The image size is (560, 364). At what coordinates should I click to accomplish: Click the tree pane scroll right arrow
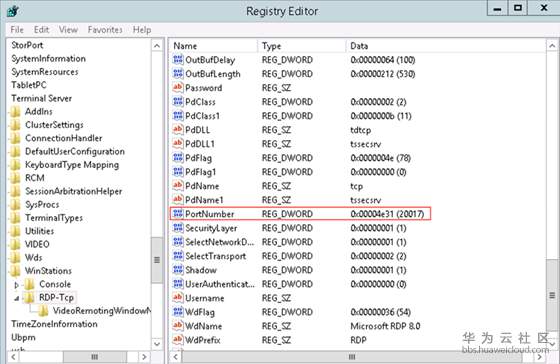tap(144, 357)
